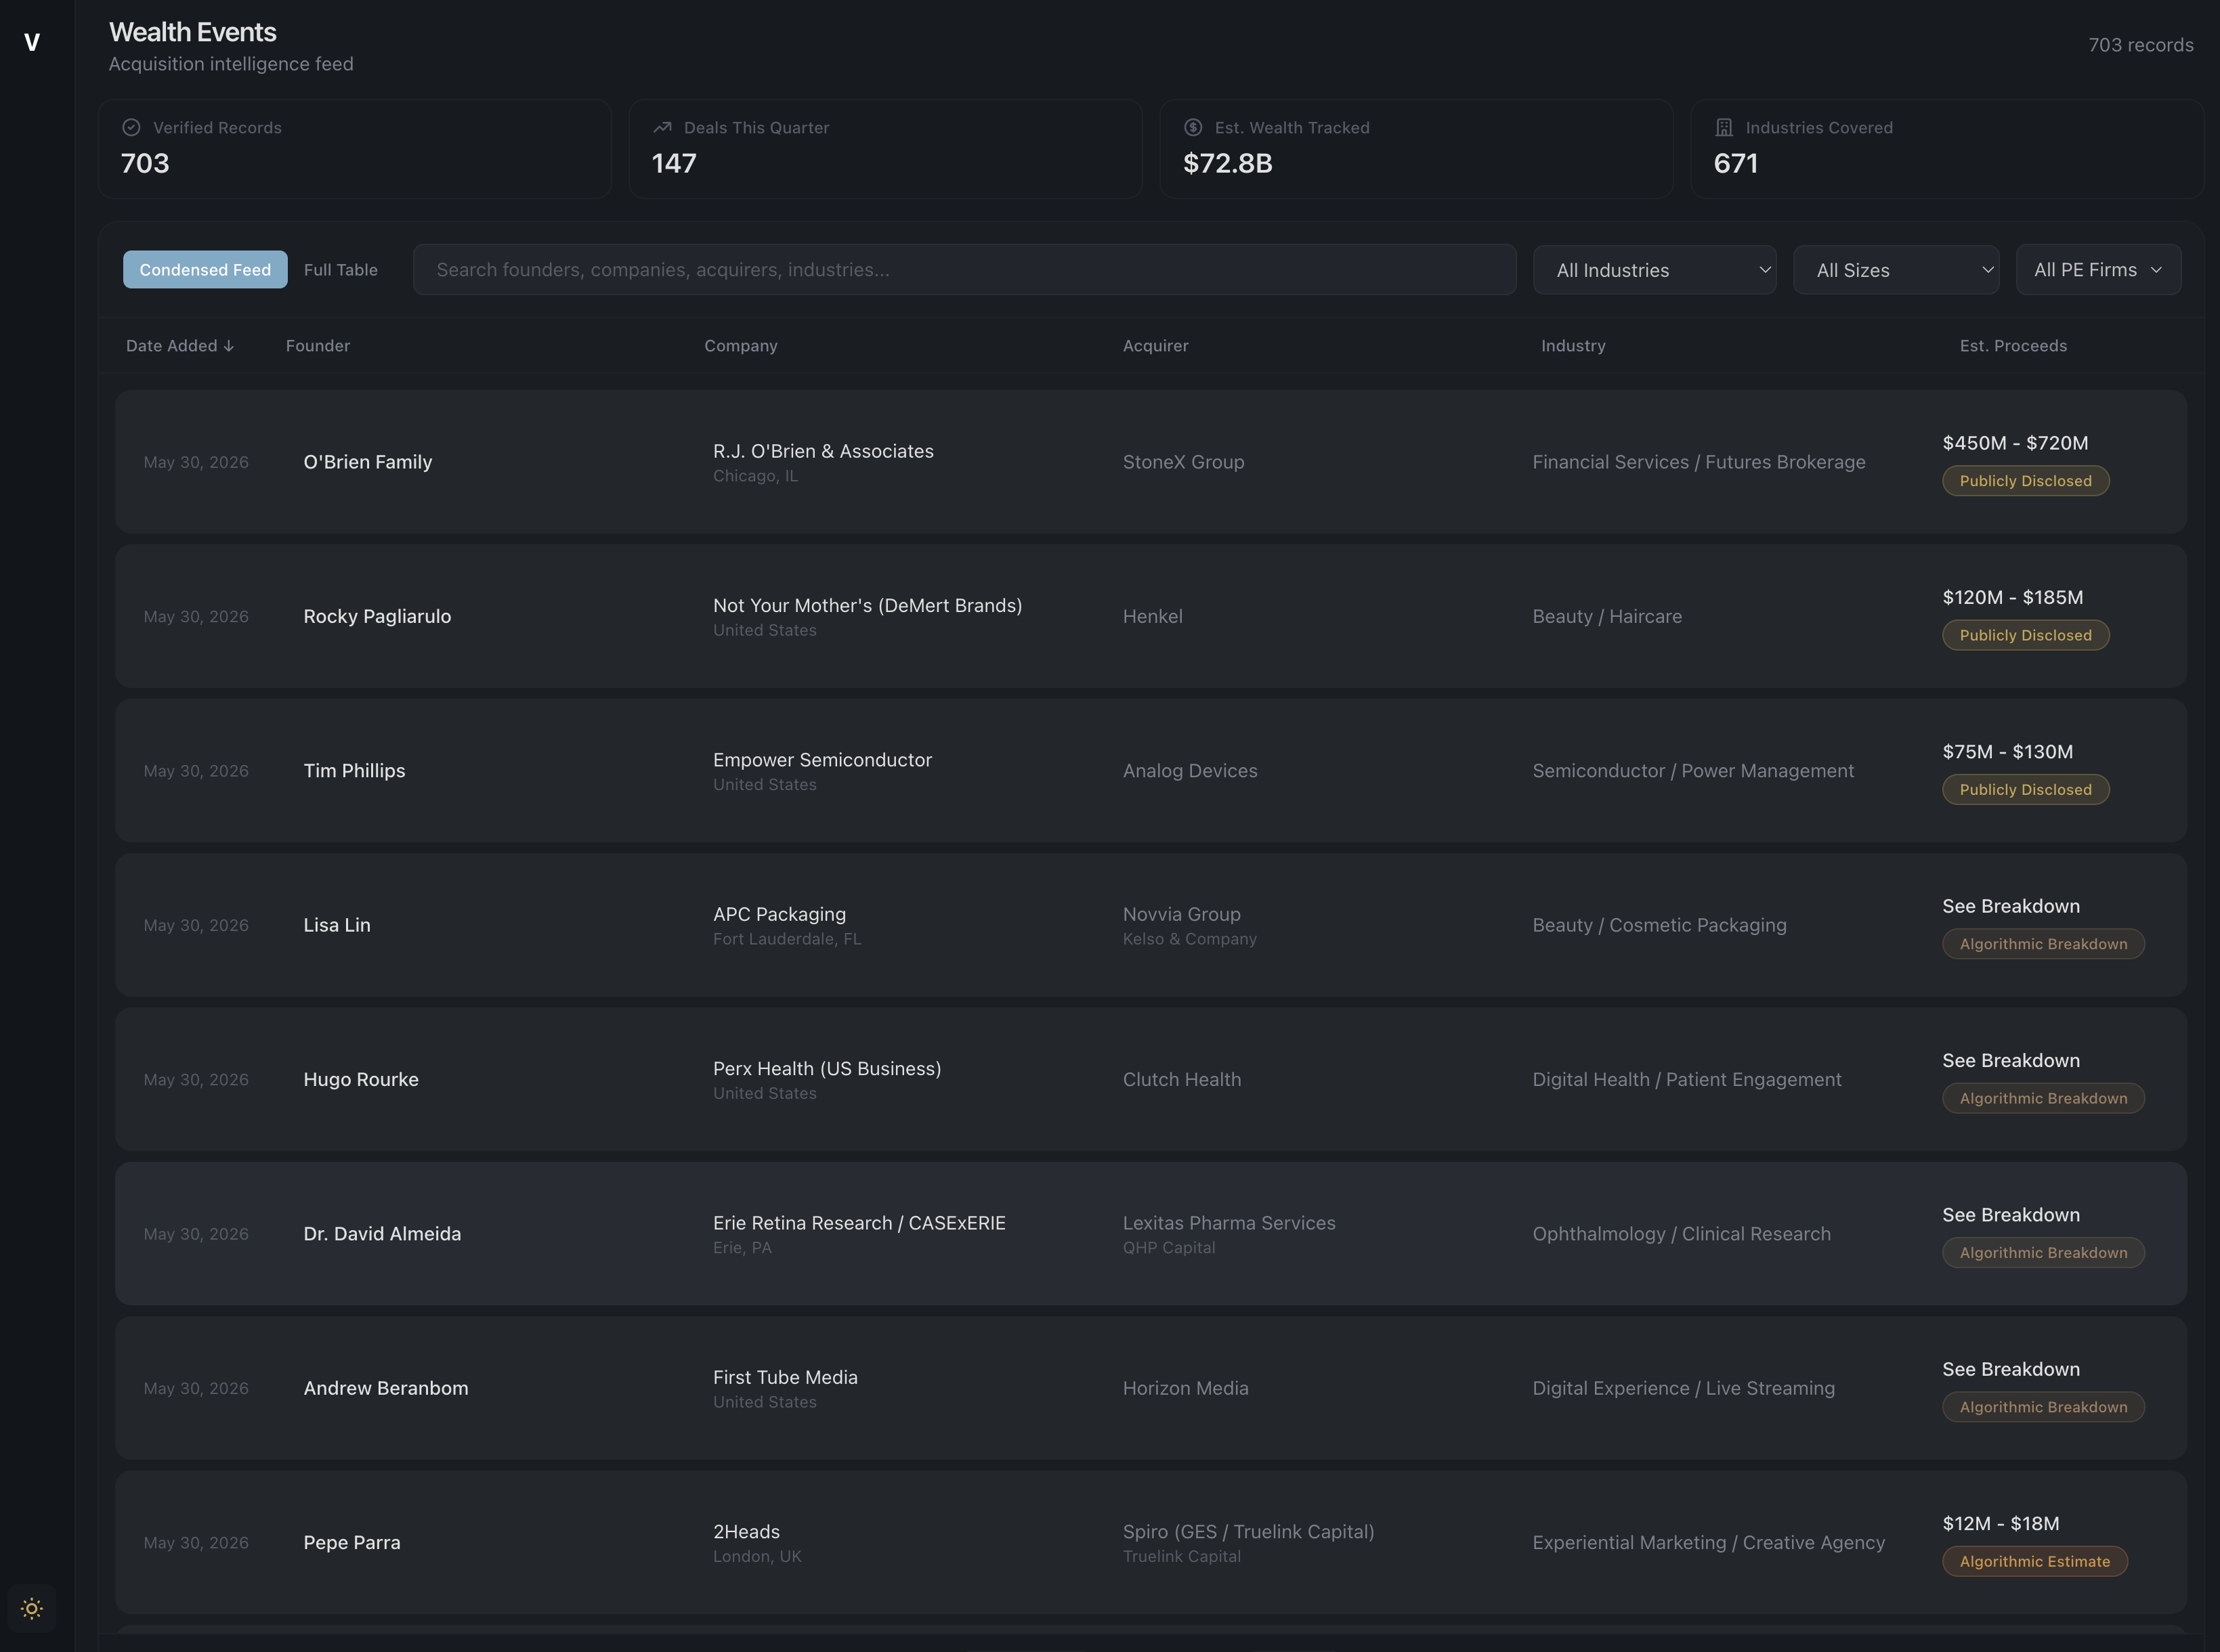Viewport: 2220px width, 1652px height.
Task: Click the Lexitas Pharma Services acquirer
Action: [1229, 1223]
